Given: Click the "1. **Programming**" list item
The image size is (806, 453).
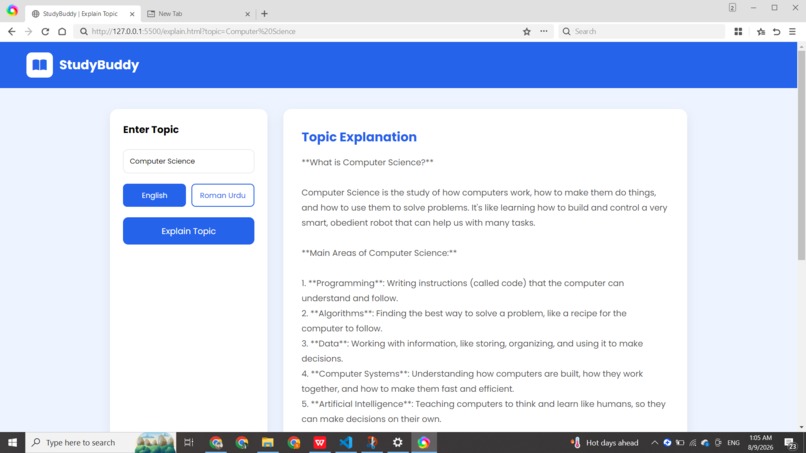Looking at the screenshot, I should tap(463, 291).
